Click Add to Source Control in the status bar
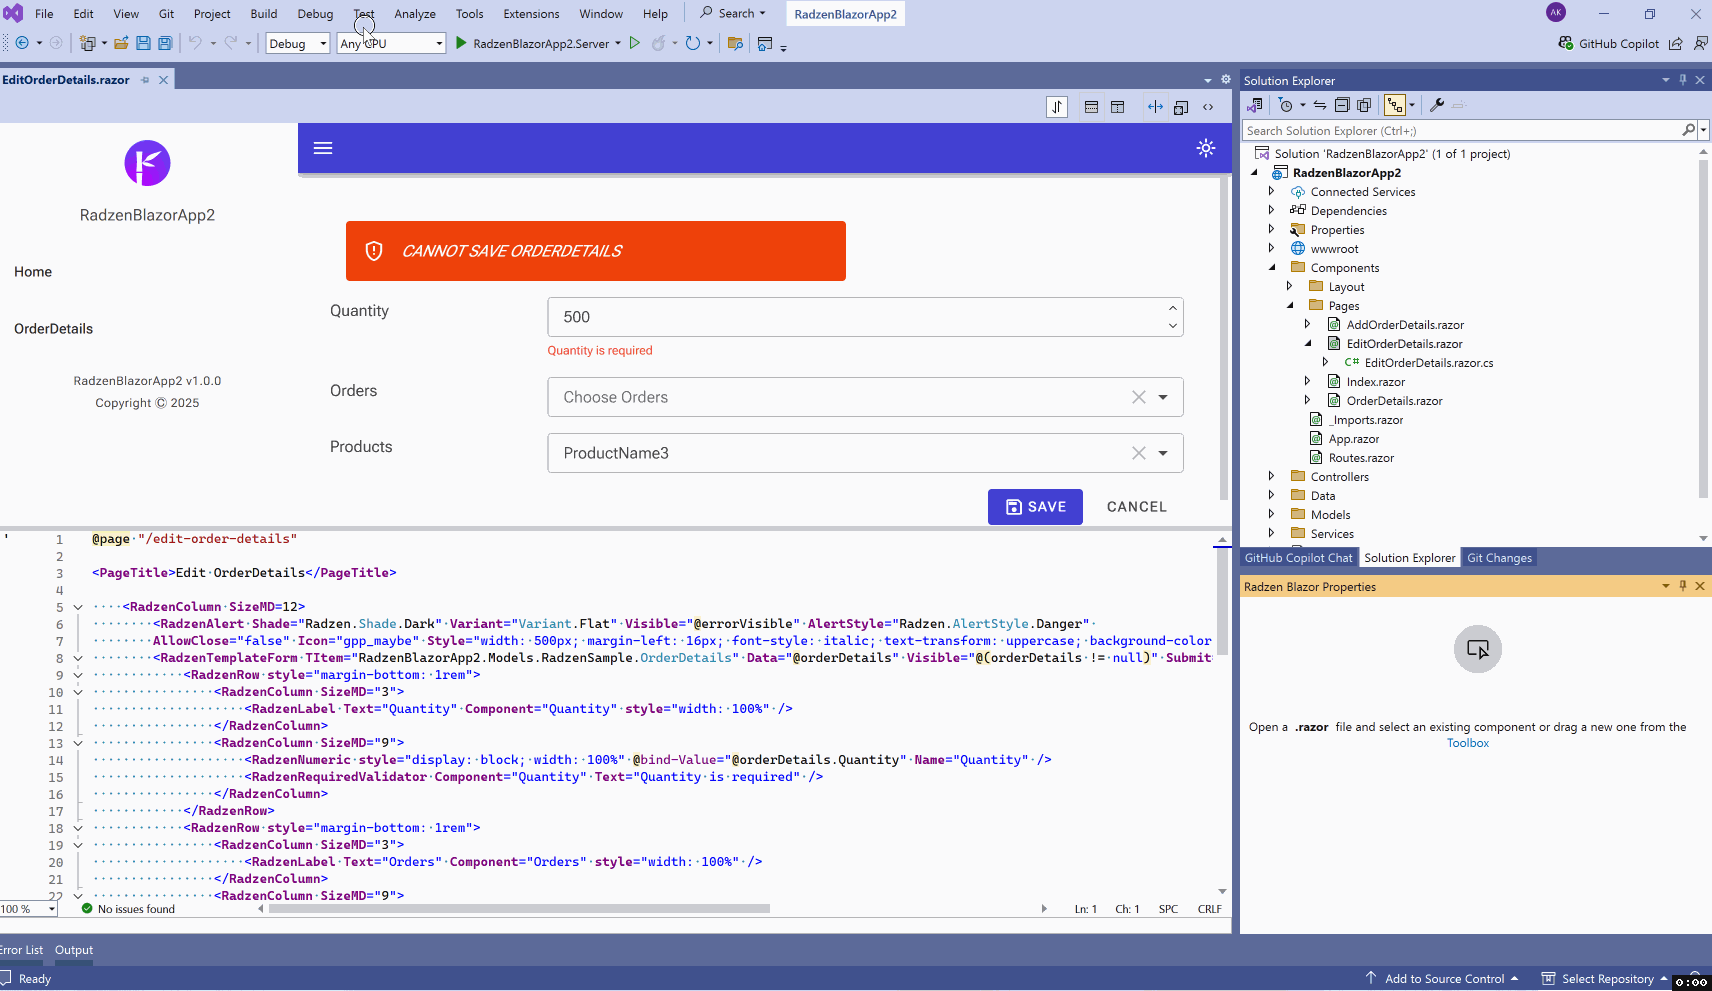1712x991 pixels. point(1444,979)
